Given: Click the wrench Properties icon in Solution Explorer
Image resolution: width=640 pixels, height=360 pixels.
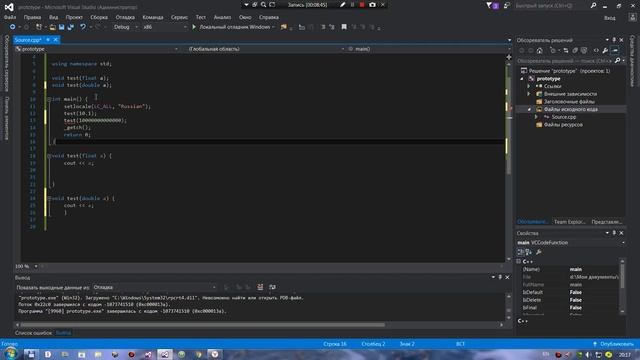Looking at the screenshot, I should [x=605, y=50].
